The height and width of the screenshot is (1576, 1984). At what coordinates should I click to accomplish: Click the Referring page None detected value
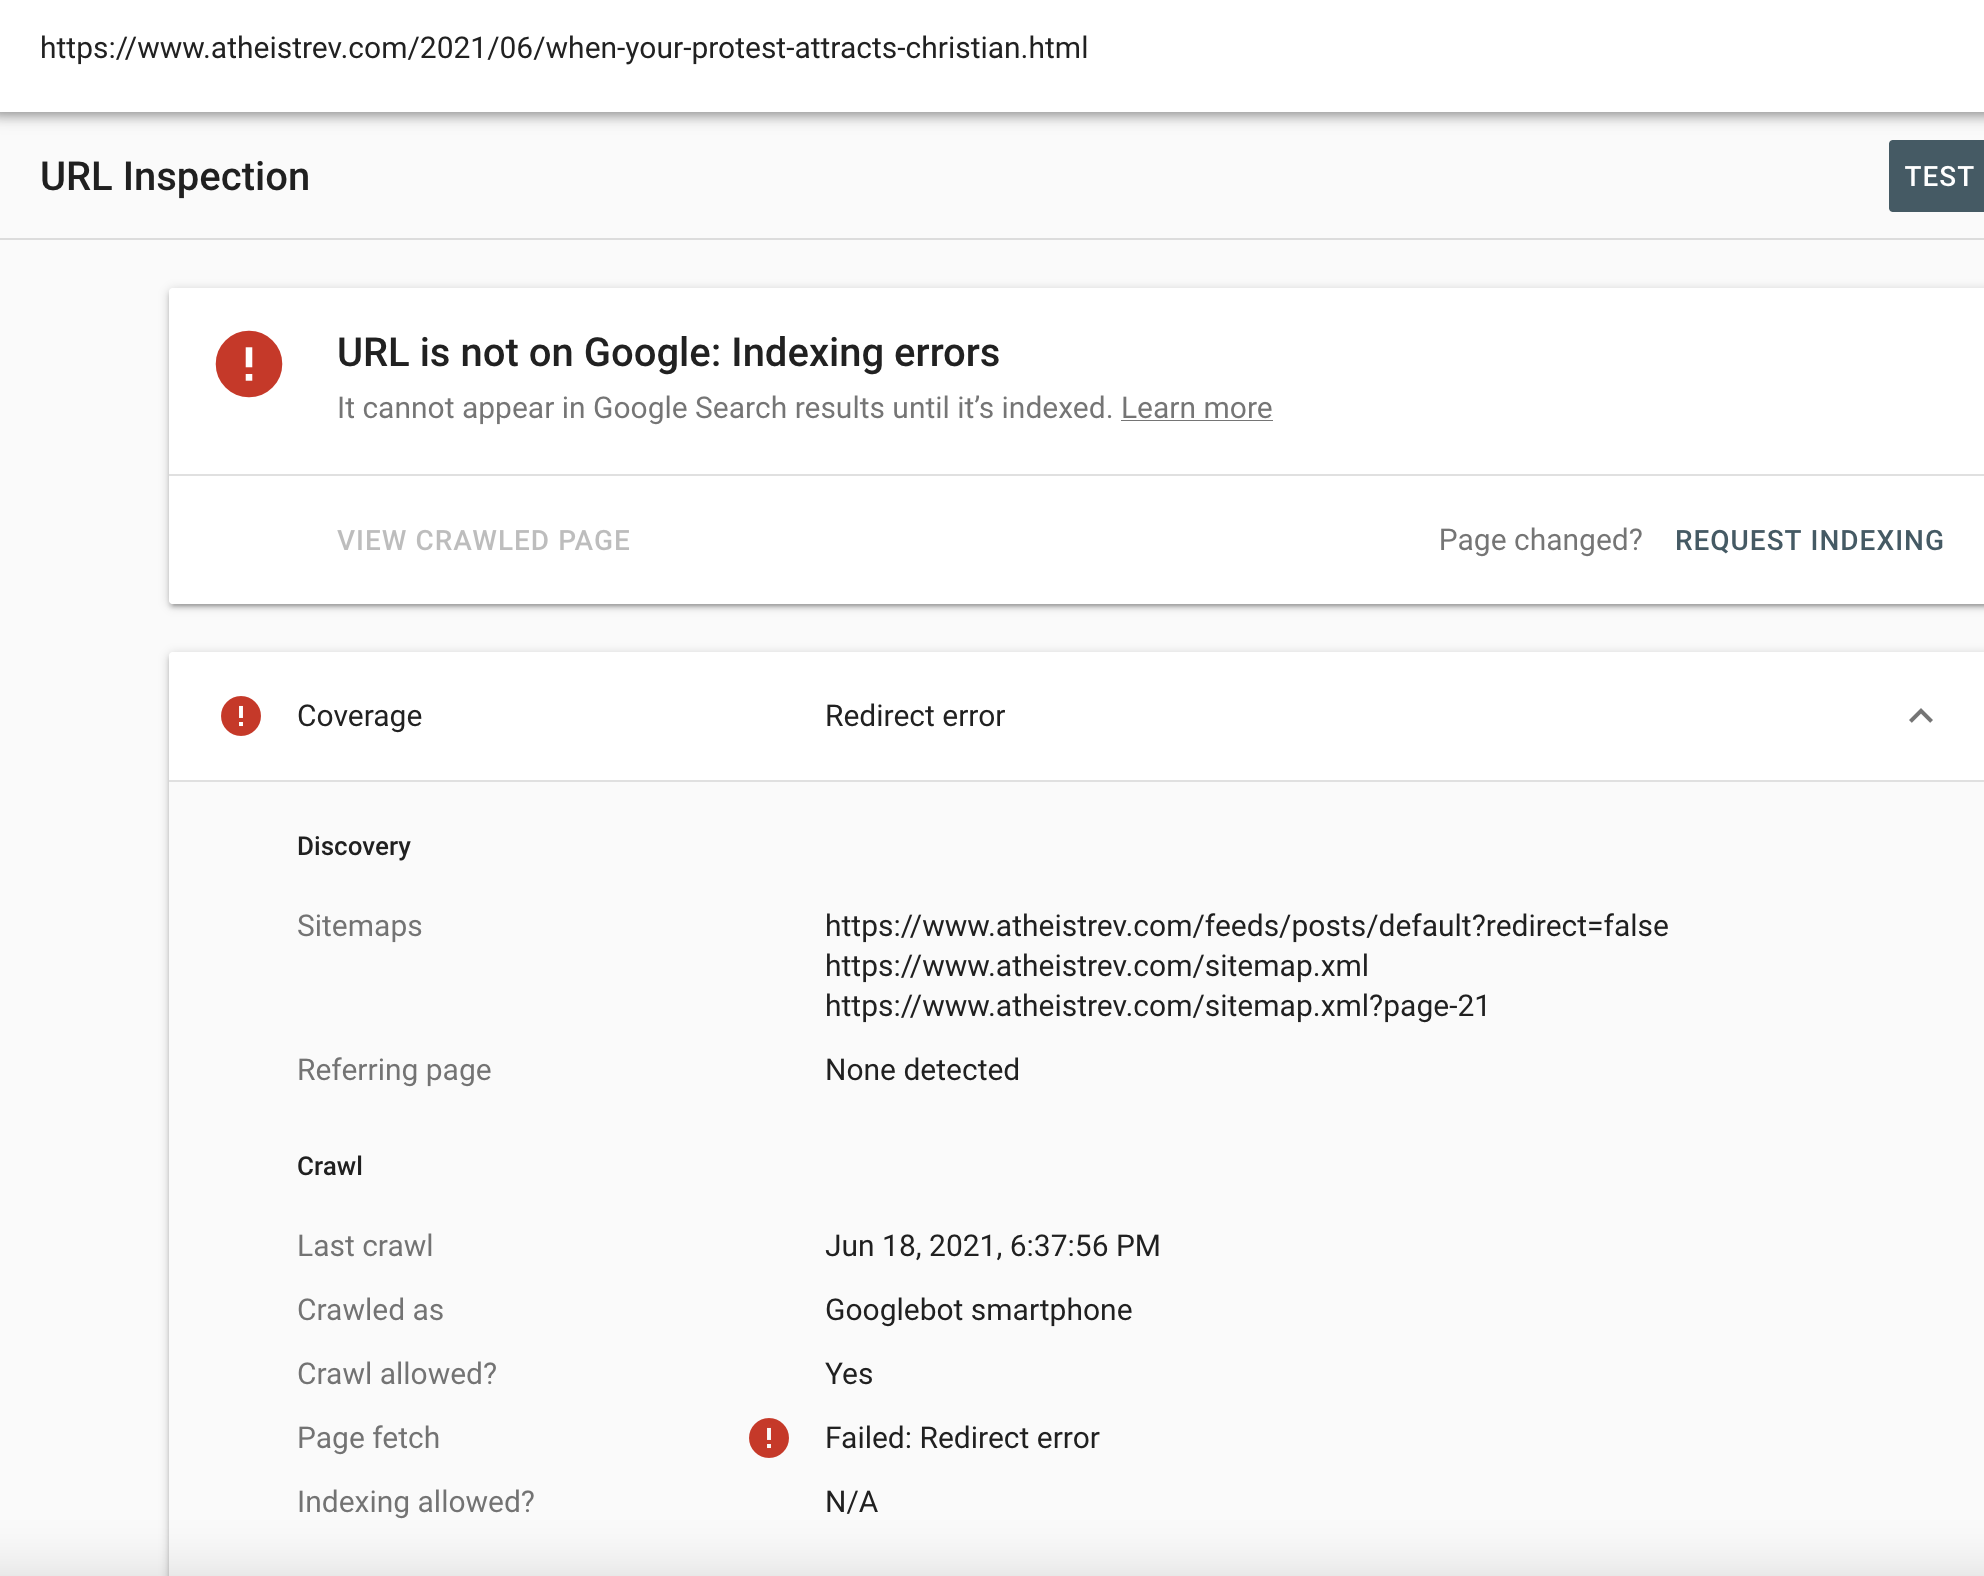tap(922, 1070)
